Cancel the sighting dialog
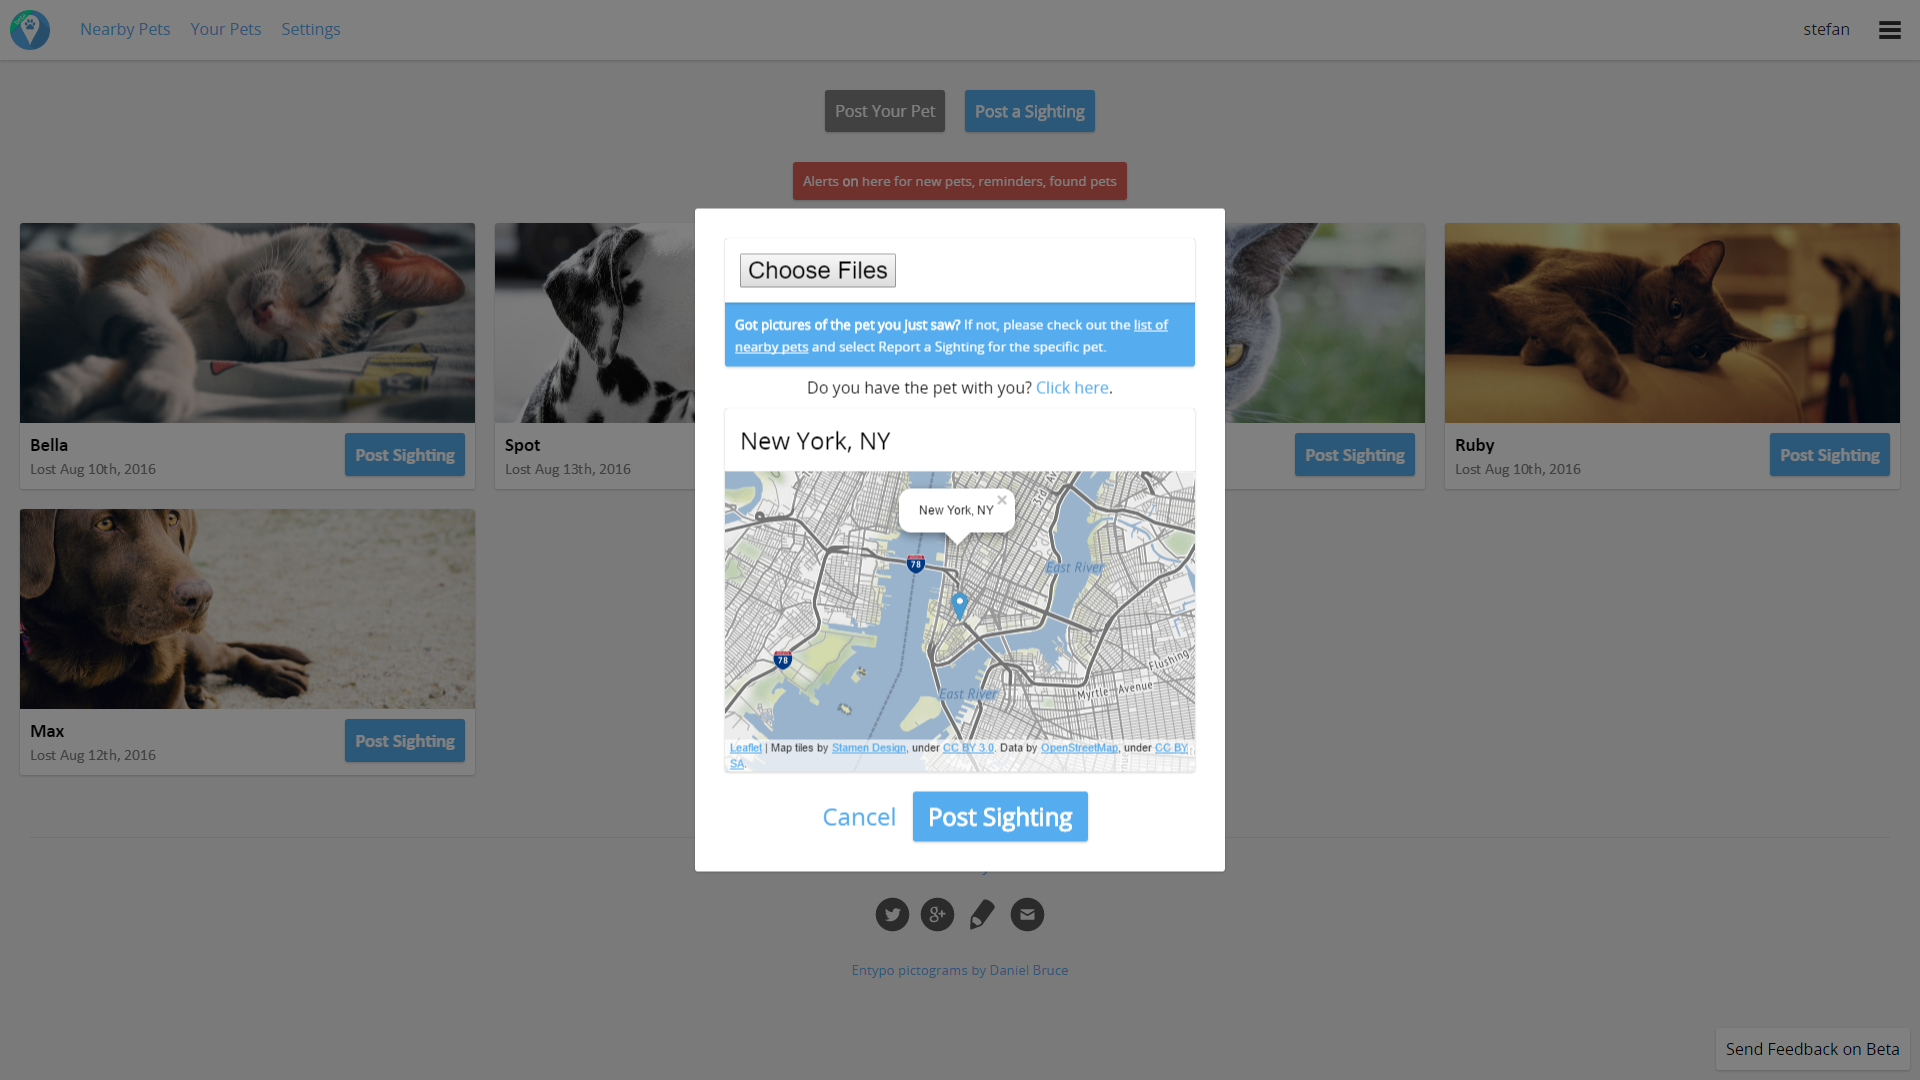 (858, 817)
